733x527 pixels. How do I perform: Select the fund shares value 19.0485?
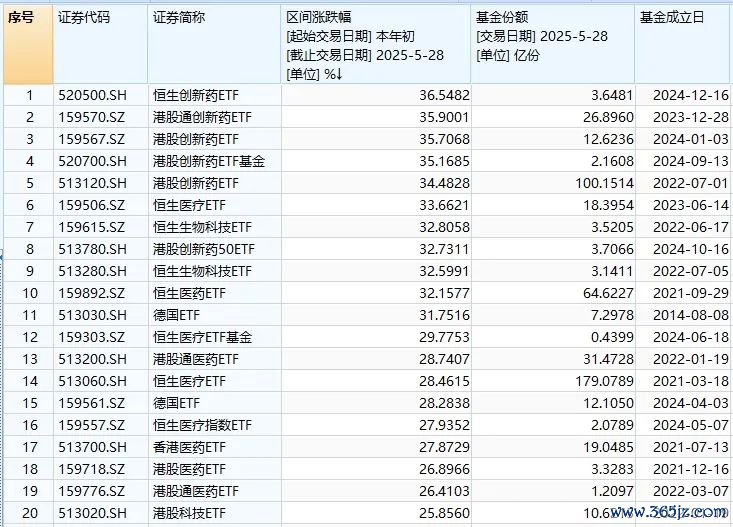(x=608, y=447)
